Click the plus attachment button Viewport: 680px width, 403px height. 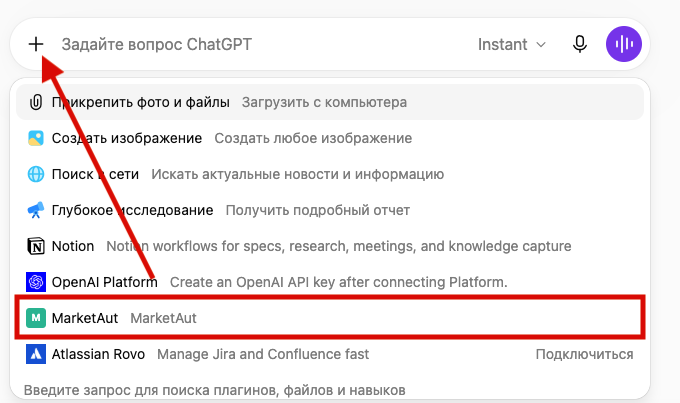click(36, 44)
